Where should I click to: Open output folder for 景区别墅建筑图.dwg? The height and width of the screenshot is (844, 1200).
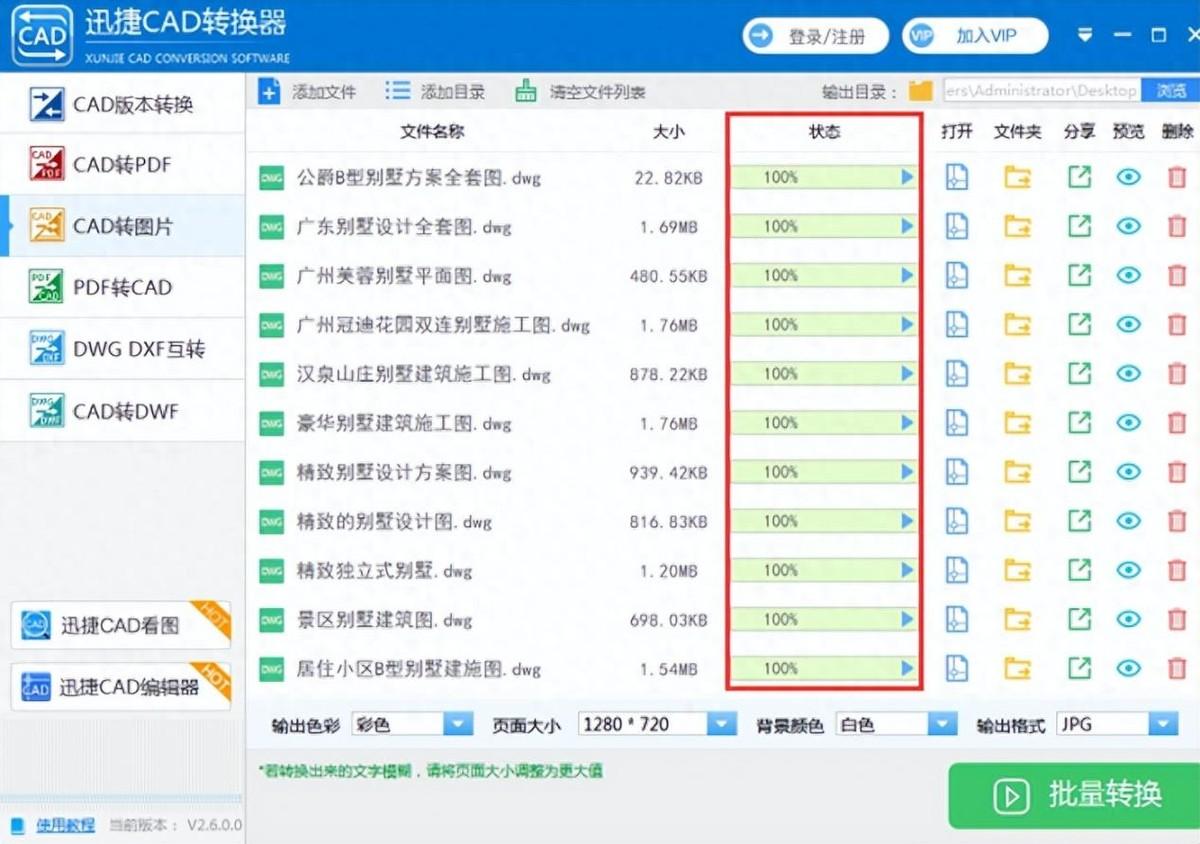[1018, 619]
